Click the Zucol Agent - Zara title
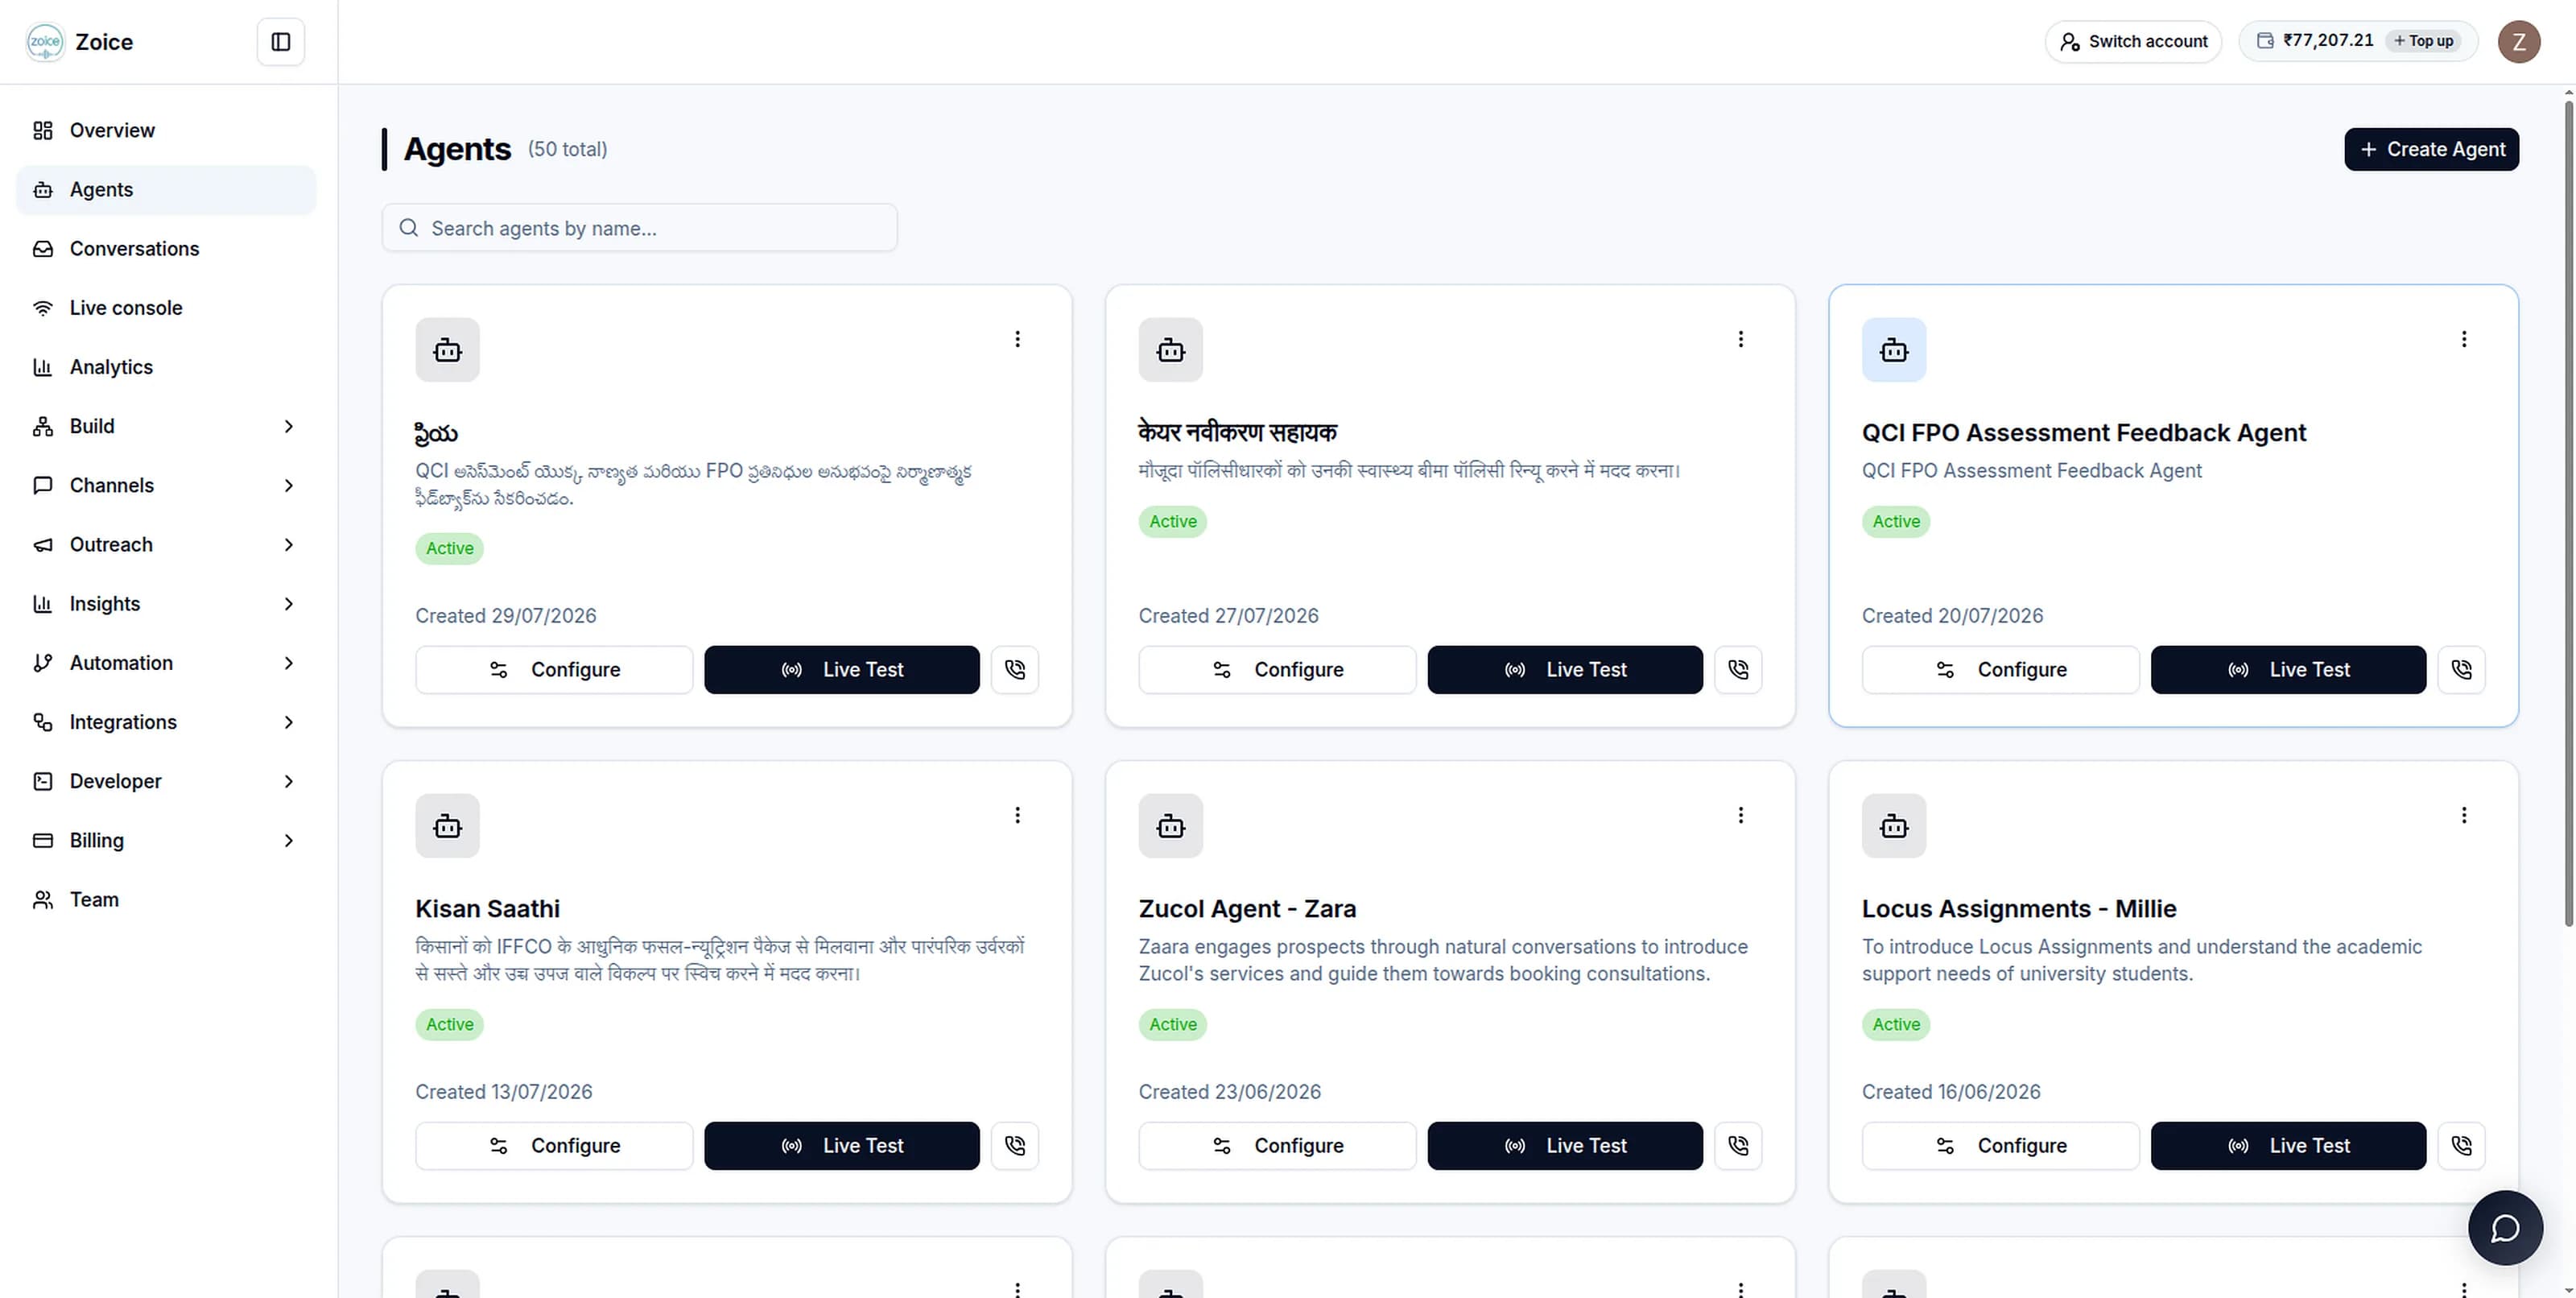 (x=1247, y=908)
